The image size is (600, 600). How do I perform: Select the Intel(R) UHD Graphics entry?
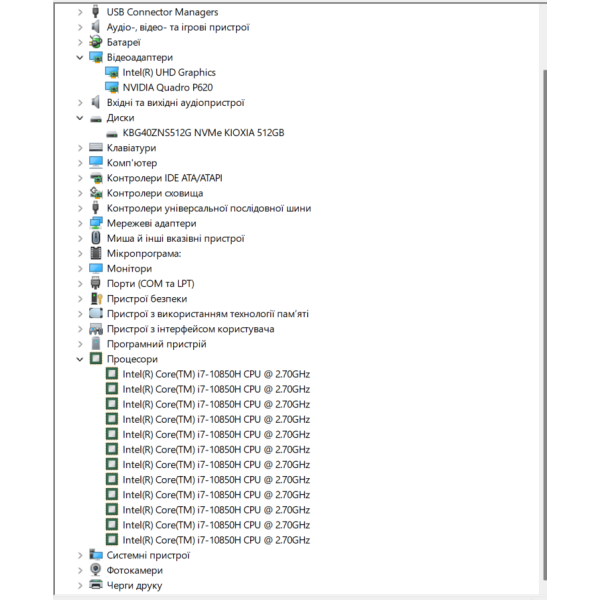pos(169,72)
